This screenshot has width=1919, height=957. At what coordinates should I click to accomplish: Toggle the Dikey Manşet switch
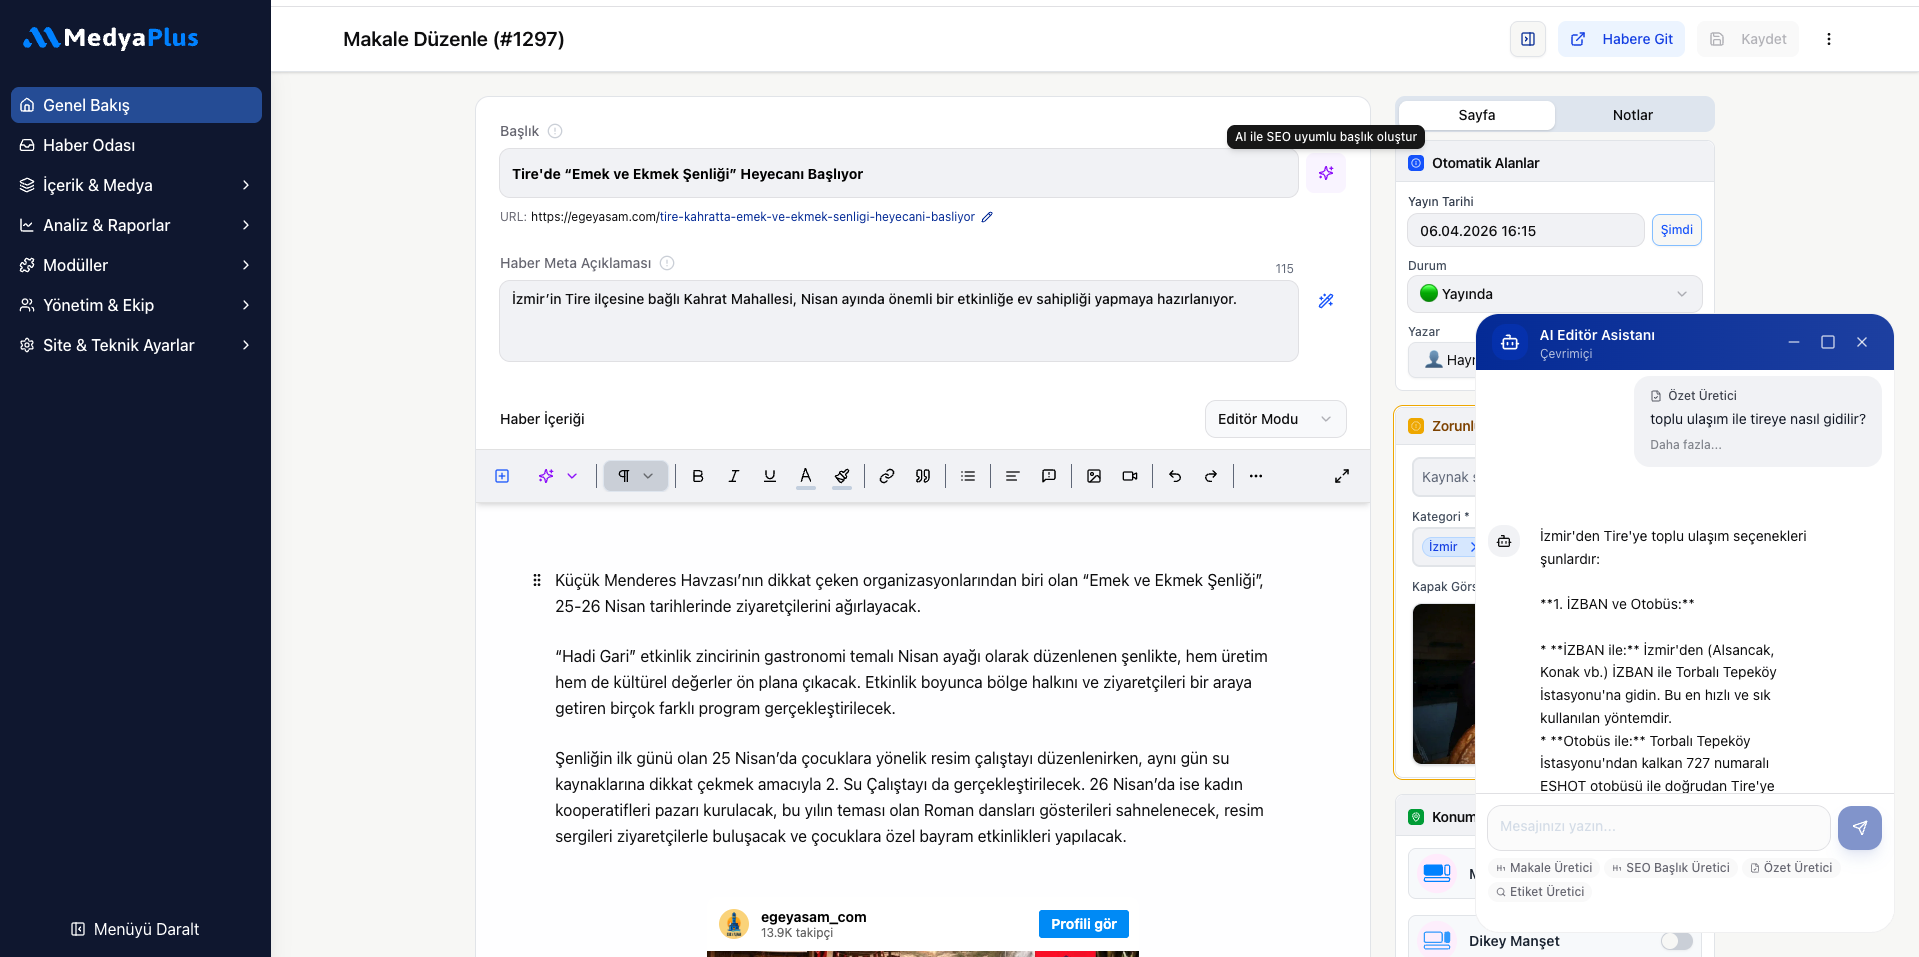click(1676, 941)
